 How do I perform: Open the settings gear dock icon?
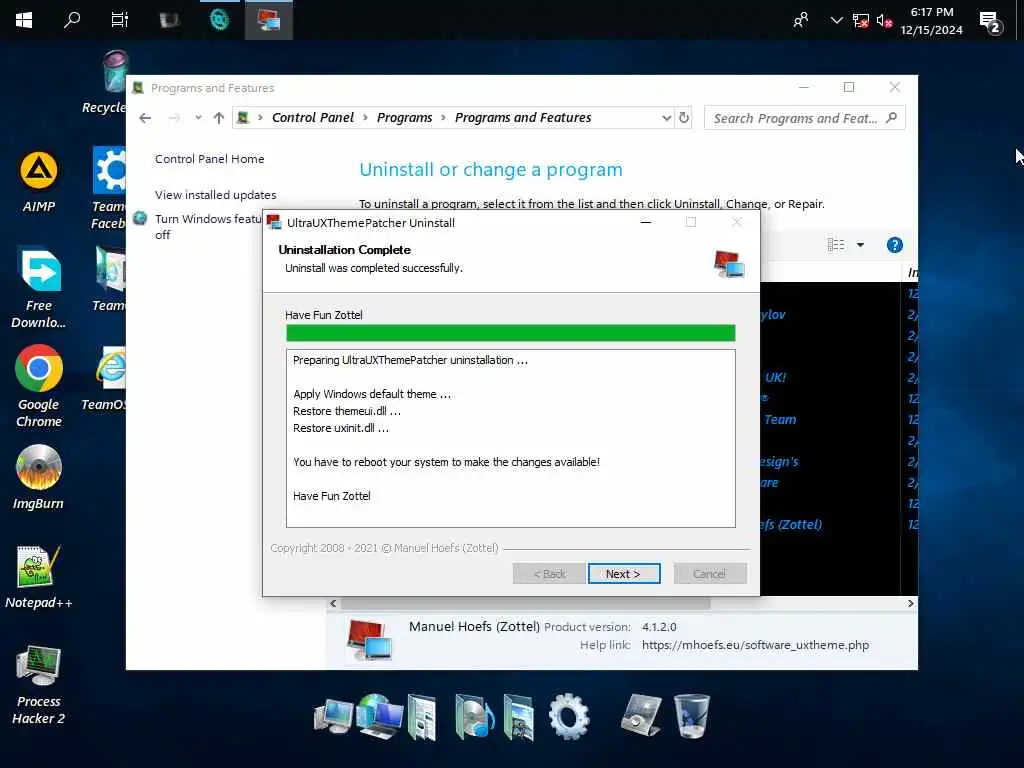pos(569,716)
